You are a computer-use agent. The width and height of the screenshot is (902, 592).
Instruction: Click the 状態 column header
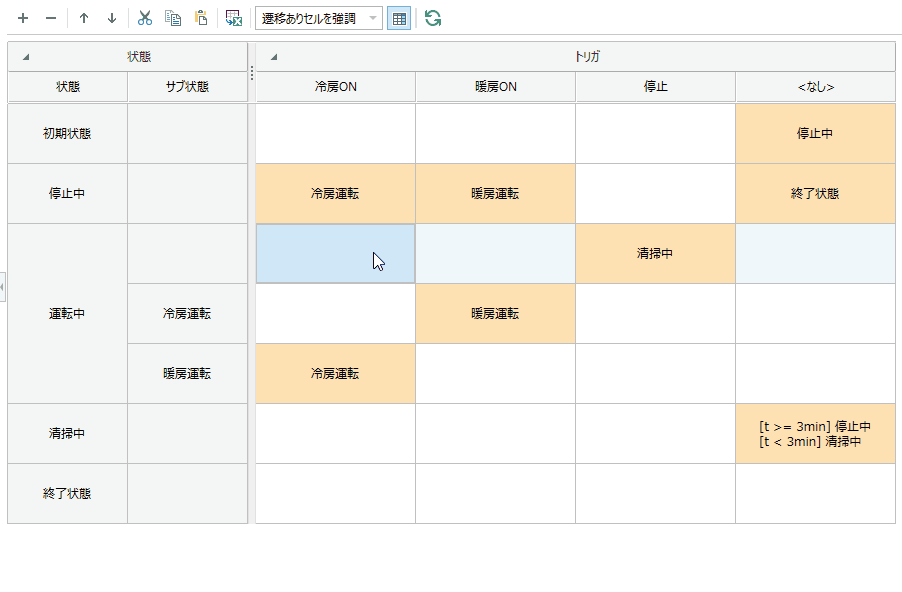(68, 87)
